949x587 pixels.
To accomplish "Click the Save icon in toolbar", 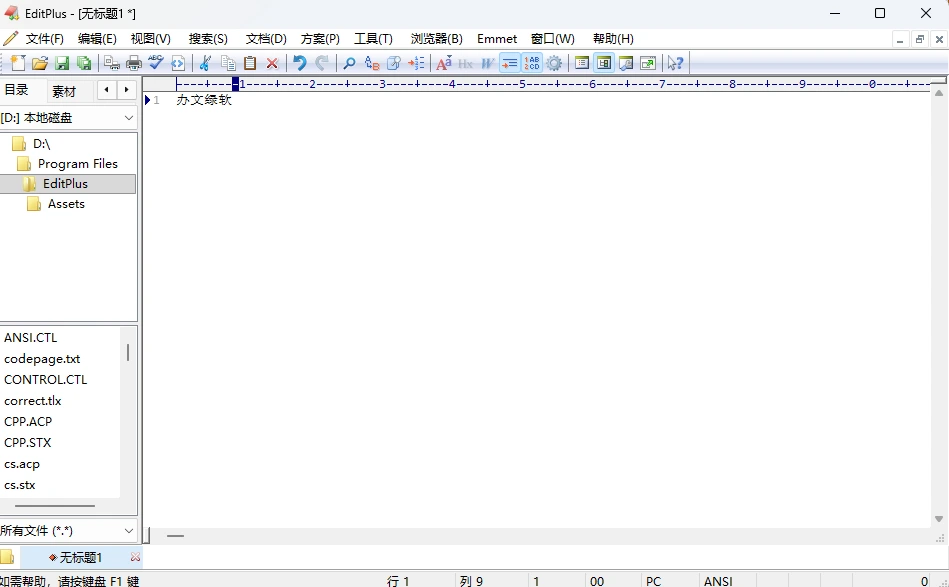I will coord(62,63).
